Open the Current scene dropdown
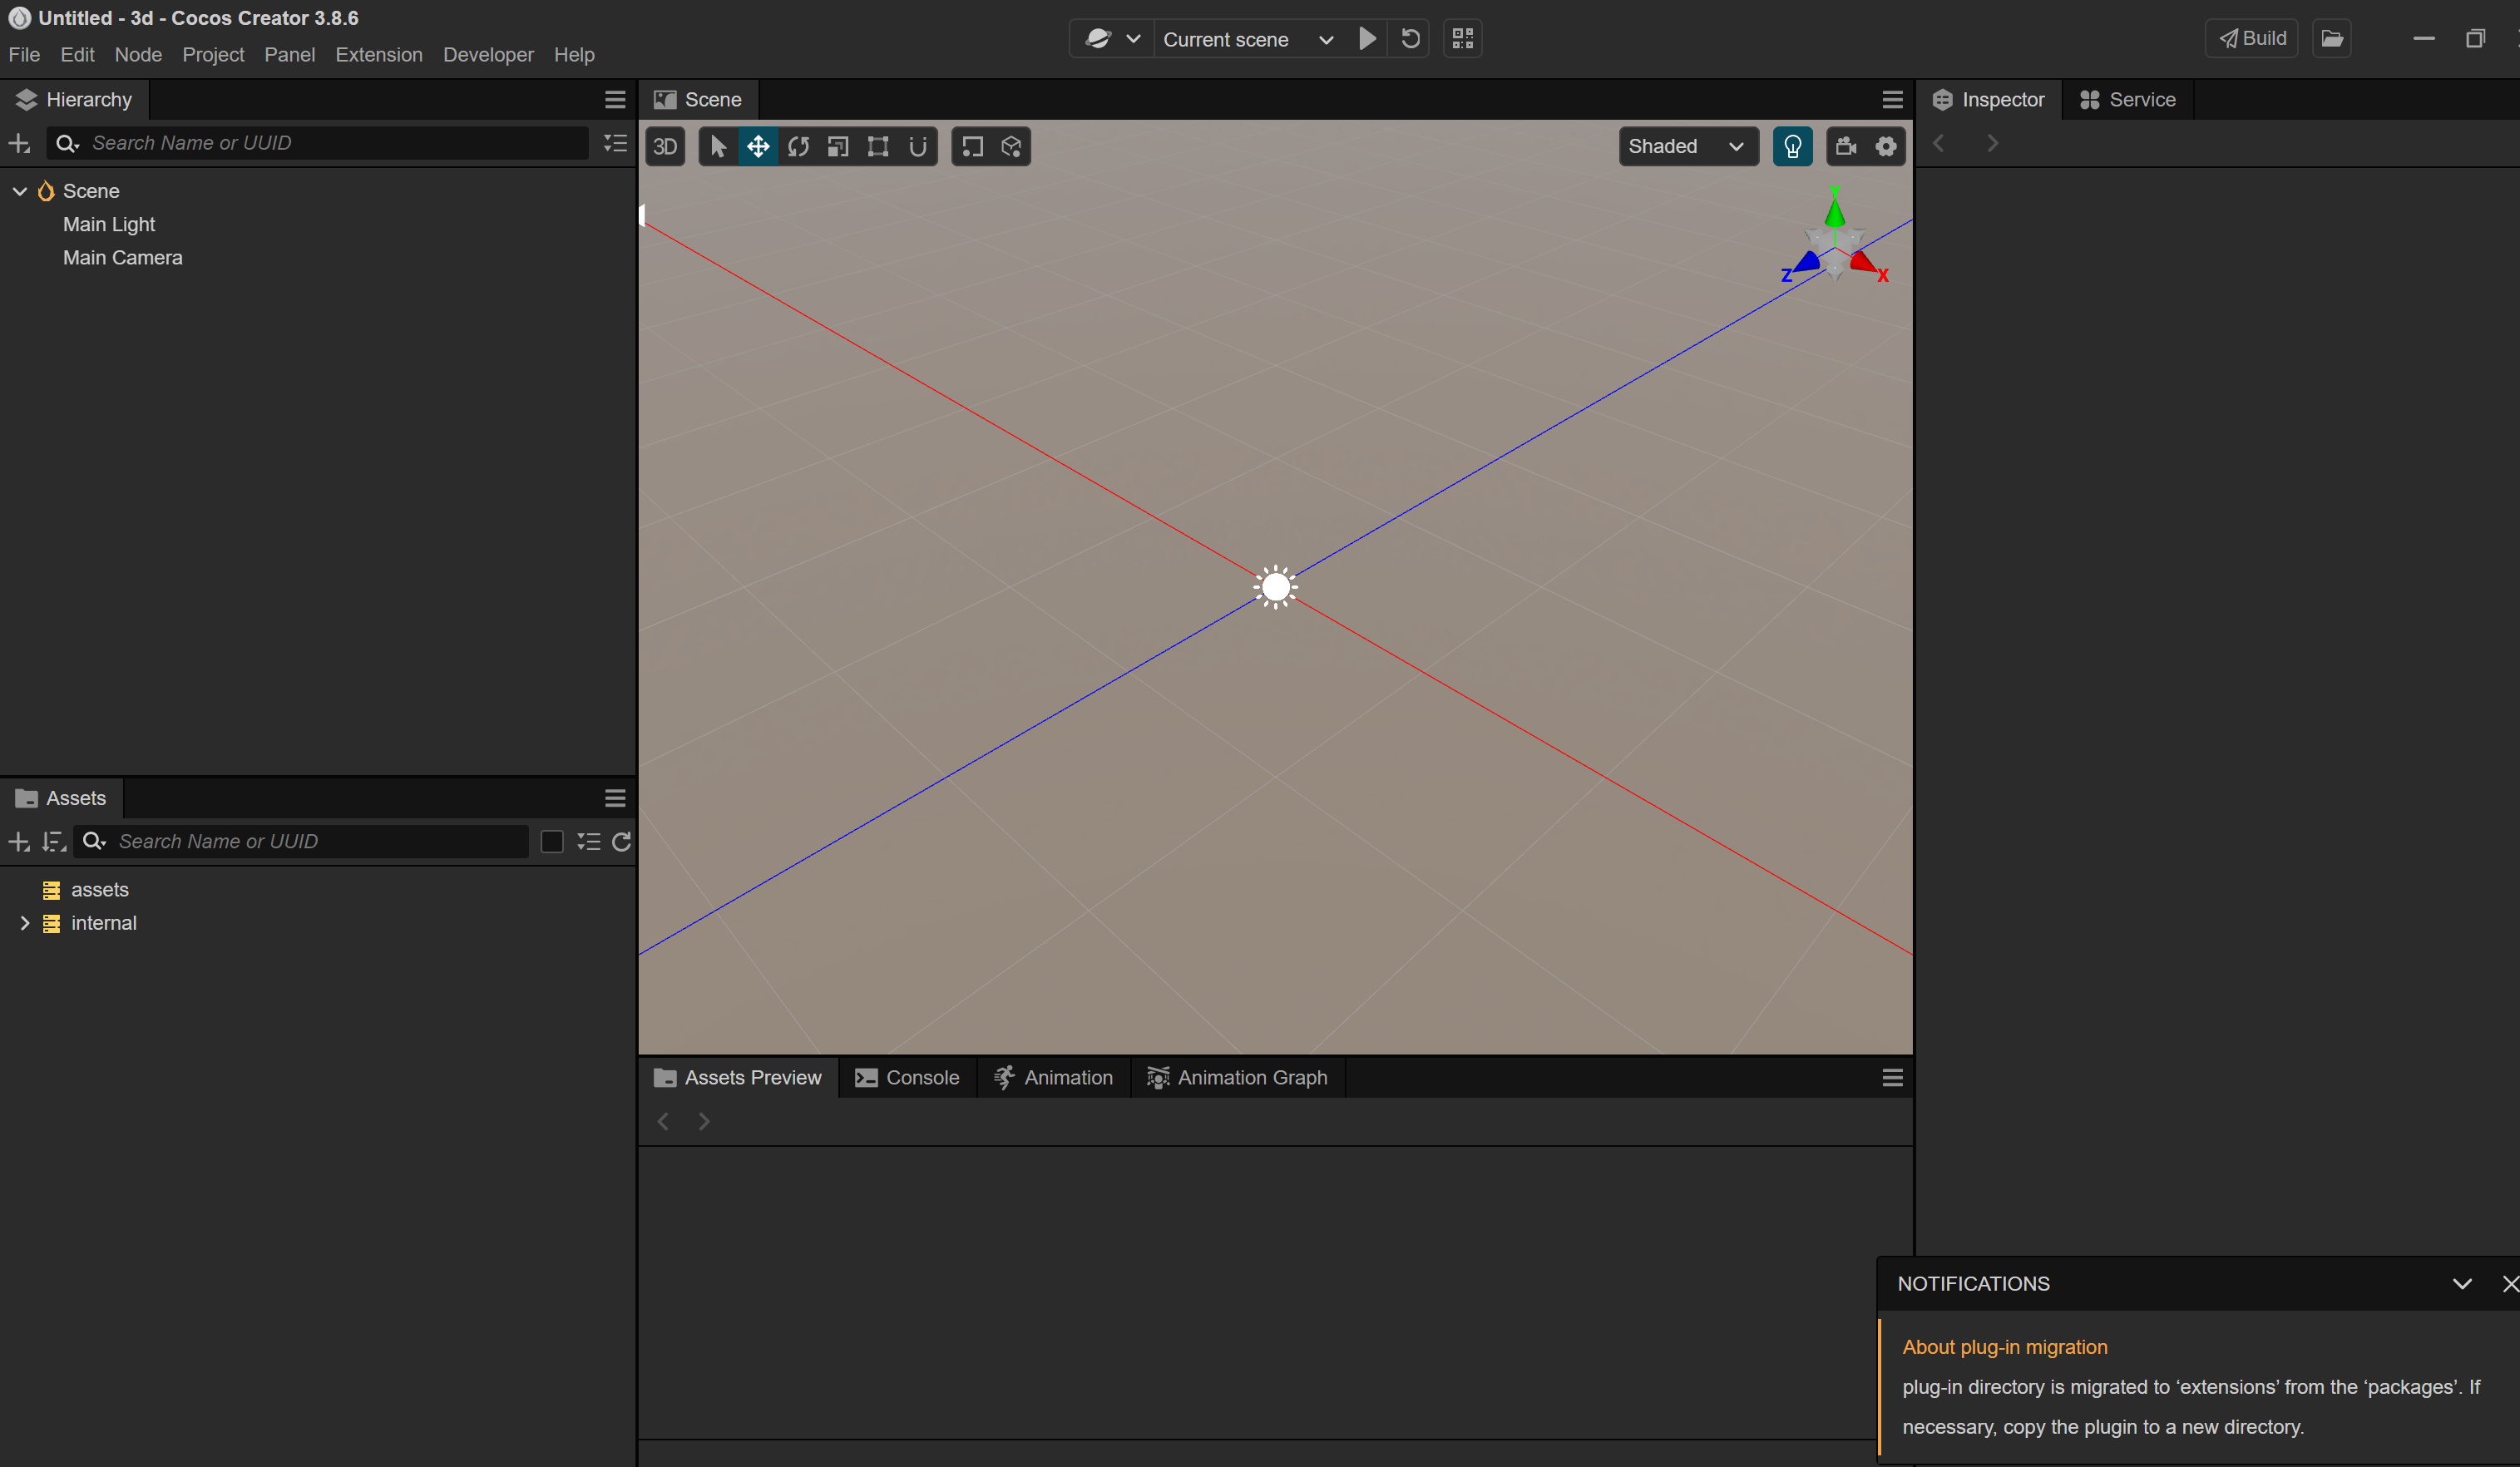This screenshot has width=2520, height=1467. click(1246, 39)
